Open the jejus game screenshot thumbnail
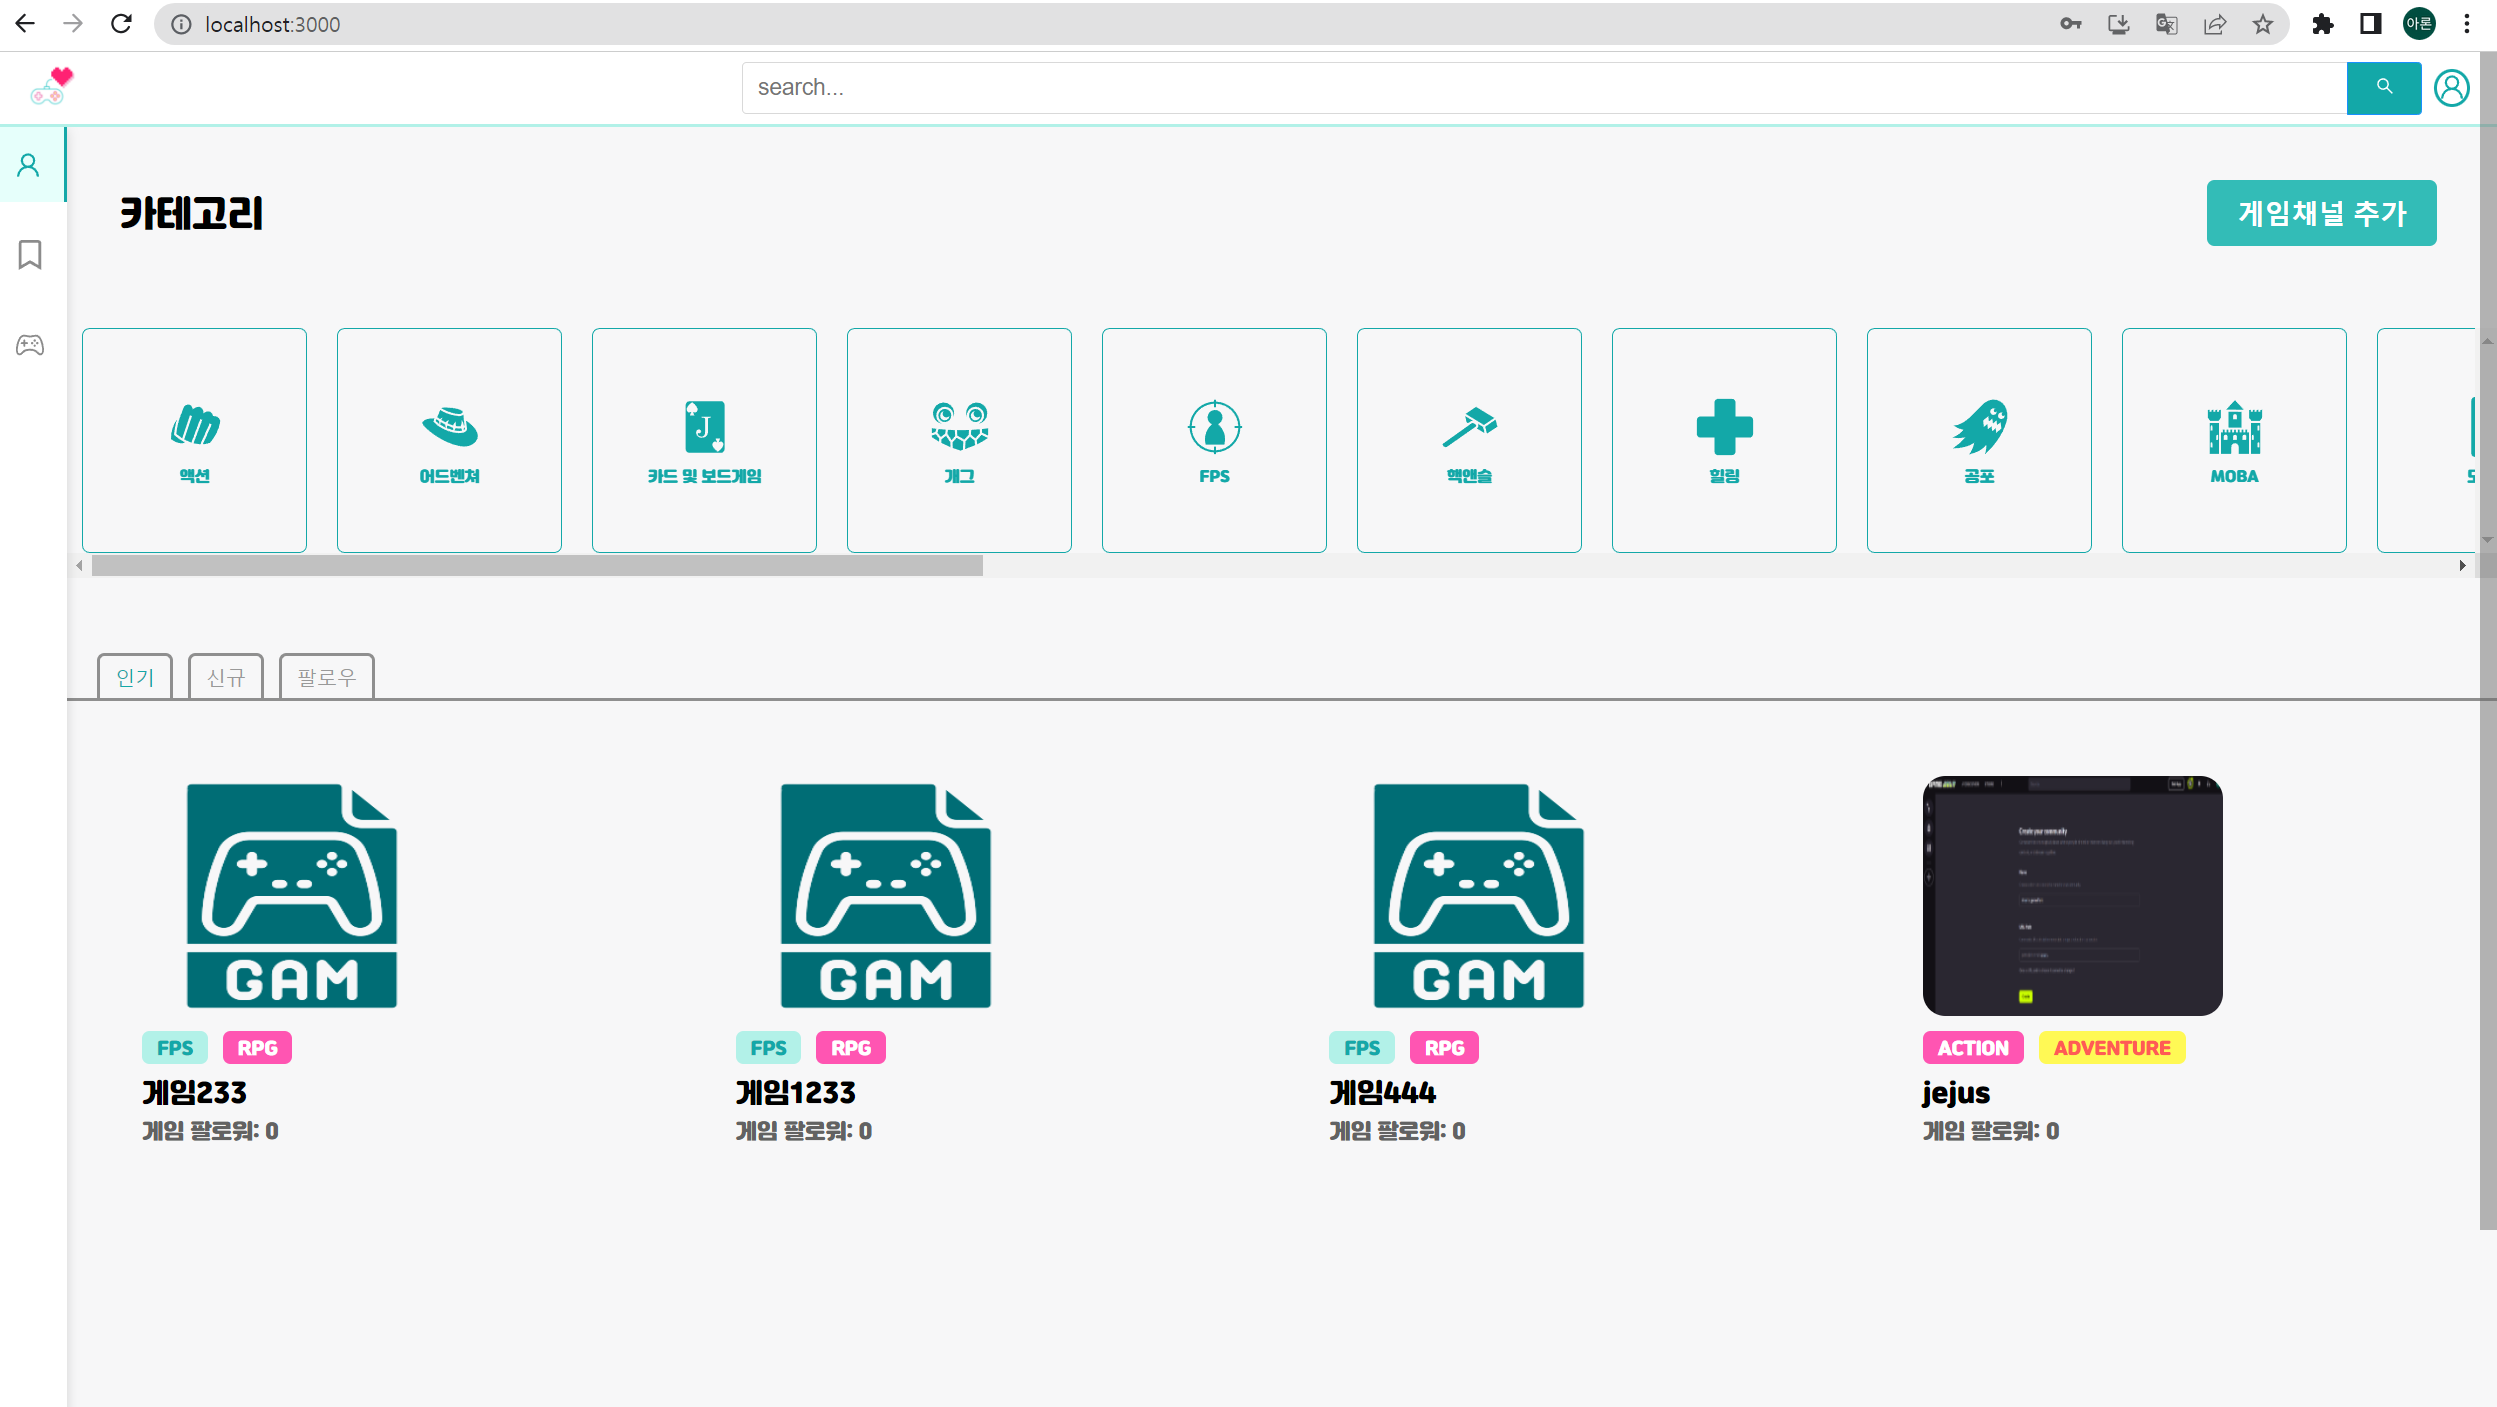Image resolution: width=2497 pixels, height=1407 pixels. point(2072,896)
